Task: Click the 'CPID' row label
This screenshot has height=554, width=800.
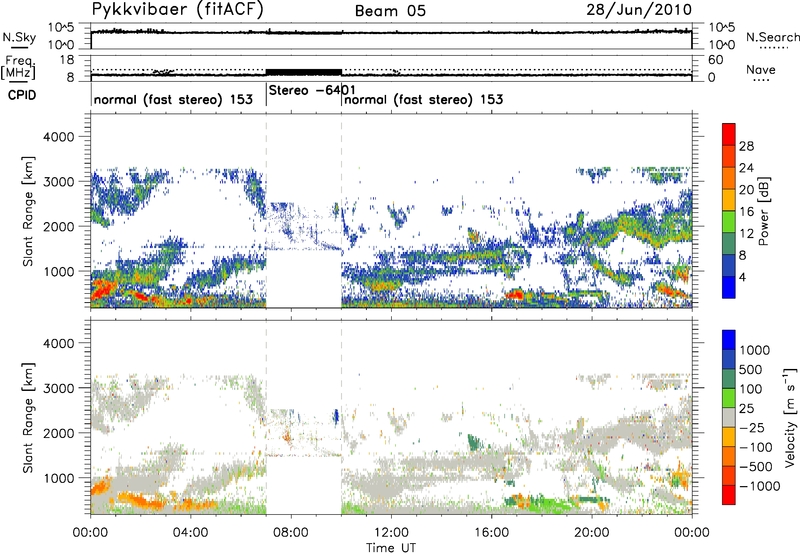Action: [x=22, y=95]
